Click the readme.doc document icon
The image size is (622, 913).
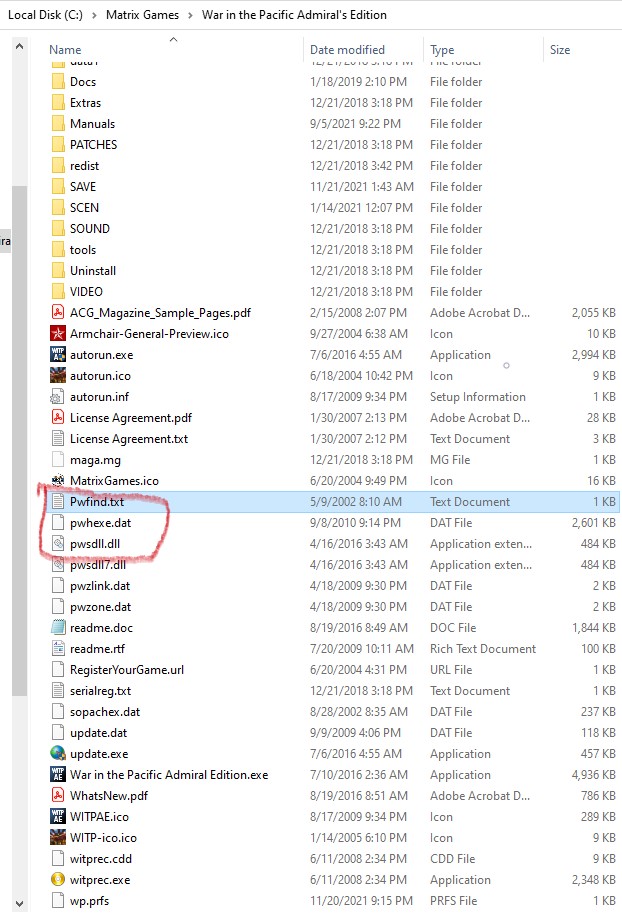pos(58,627)
